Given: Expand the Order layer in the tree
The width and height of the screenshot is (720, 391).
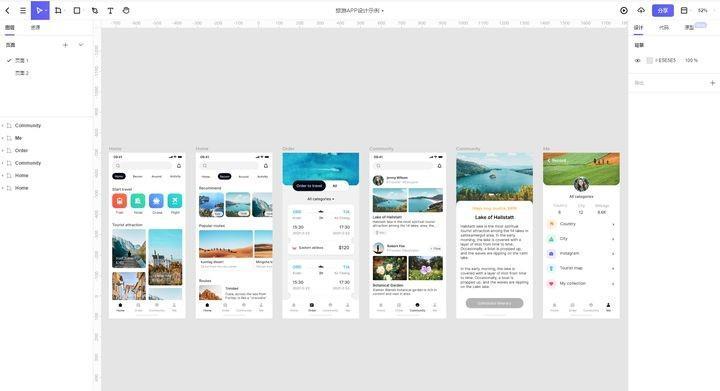Looking at the screenshot, I should 3,151.
